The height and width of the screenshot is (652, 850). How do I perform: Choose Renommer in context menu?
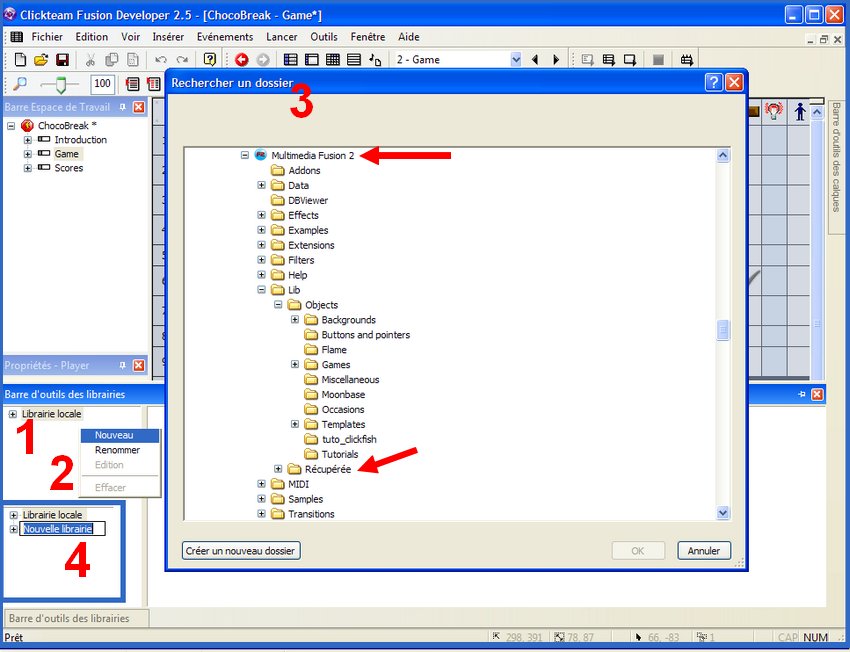(x=120, y=450)
